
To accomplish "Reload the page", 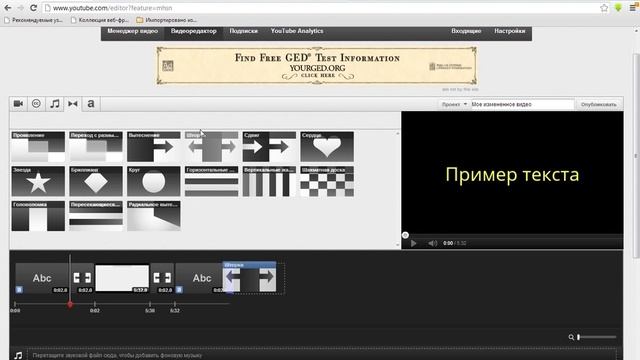I will click(33, 8).
